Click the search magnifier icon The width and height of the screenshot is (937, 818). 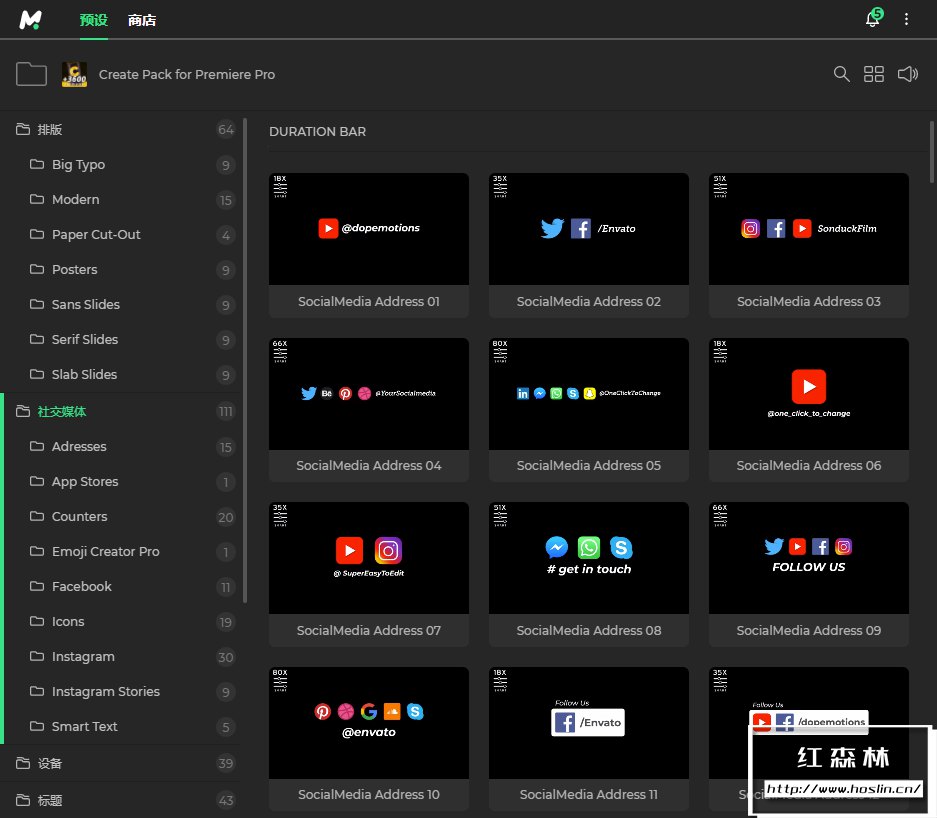pos(842,74)
